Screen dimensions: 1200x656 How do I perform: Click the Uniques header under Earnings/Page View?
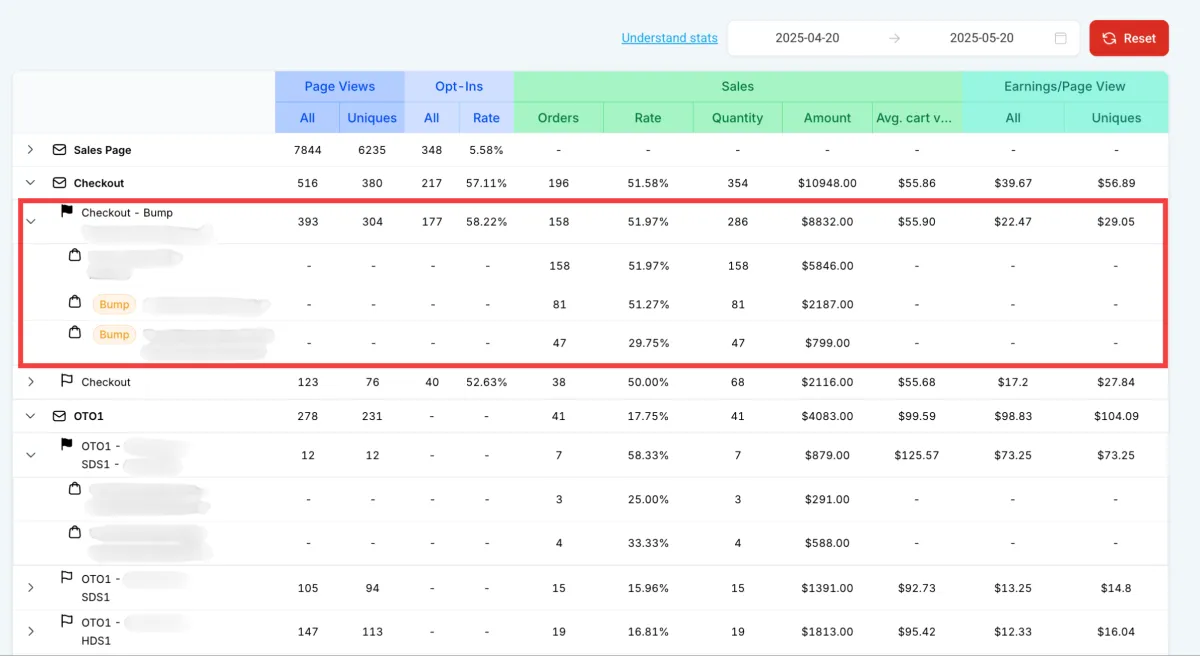(x=1116, y=117)
